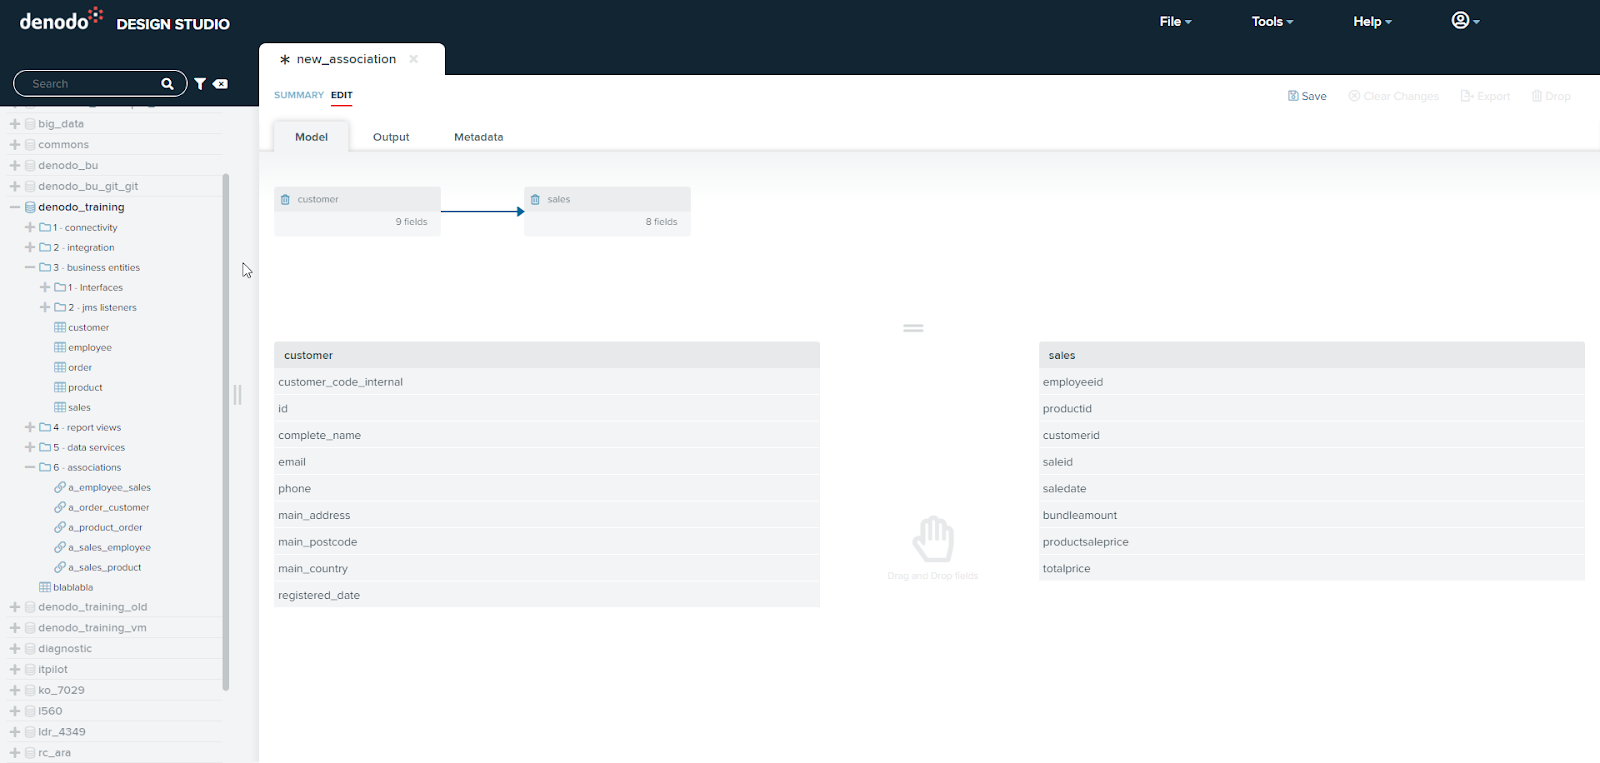Click the search magnifier icon
Image resolution: width=1600 pixels, height=763 pixels.
pyautogui.click(x=167, y=84)
